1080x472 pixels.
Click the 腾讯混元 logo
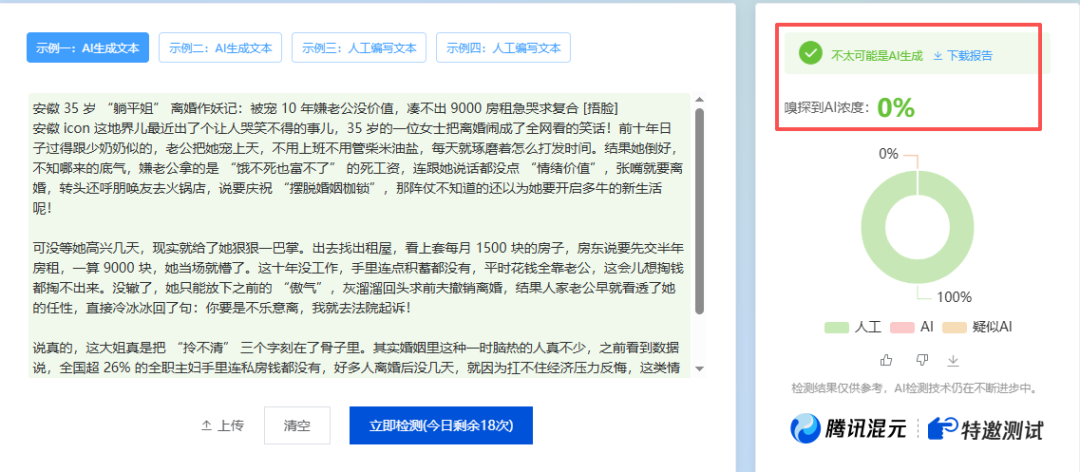click(848, 429)
